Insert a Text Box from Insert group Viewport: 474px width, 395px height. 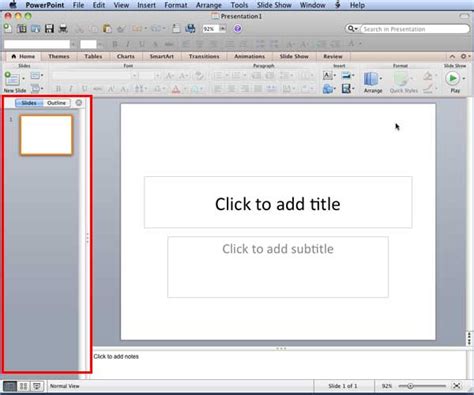pos(329,76)
